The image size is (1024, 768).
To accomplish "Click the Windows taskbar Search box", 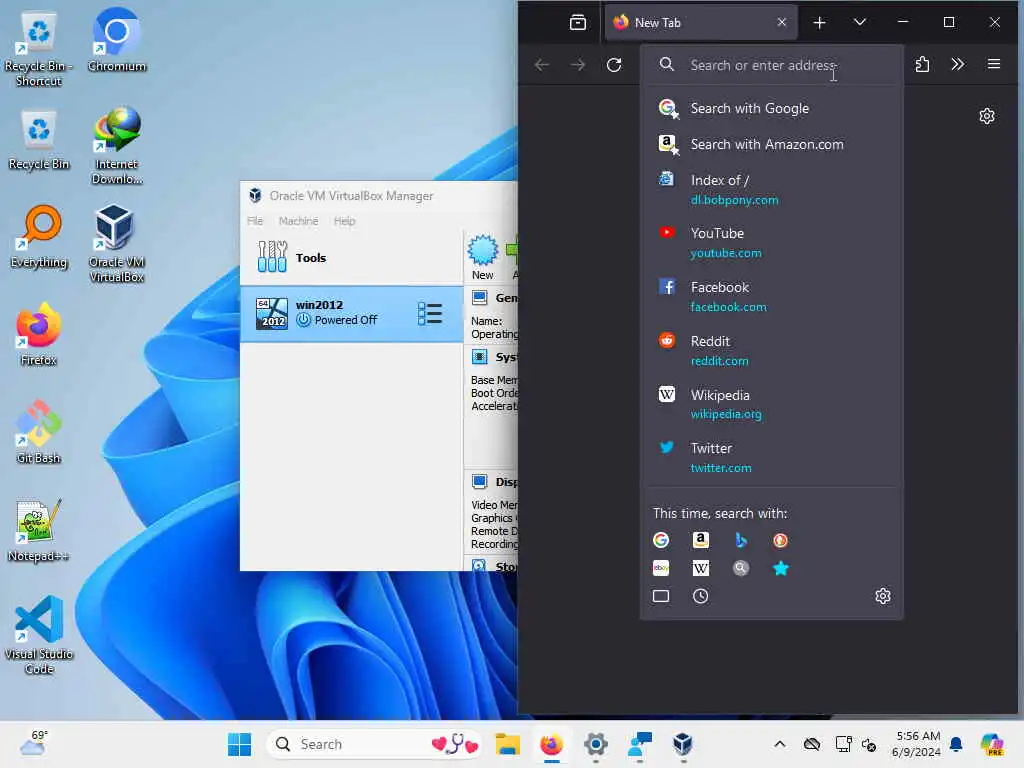I will point(374,744).
